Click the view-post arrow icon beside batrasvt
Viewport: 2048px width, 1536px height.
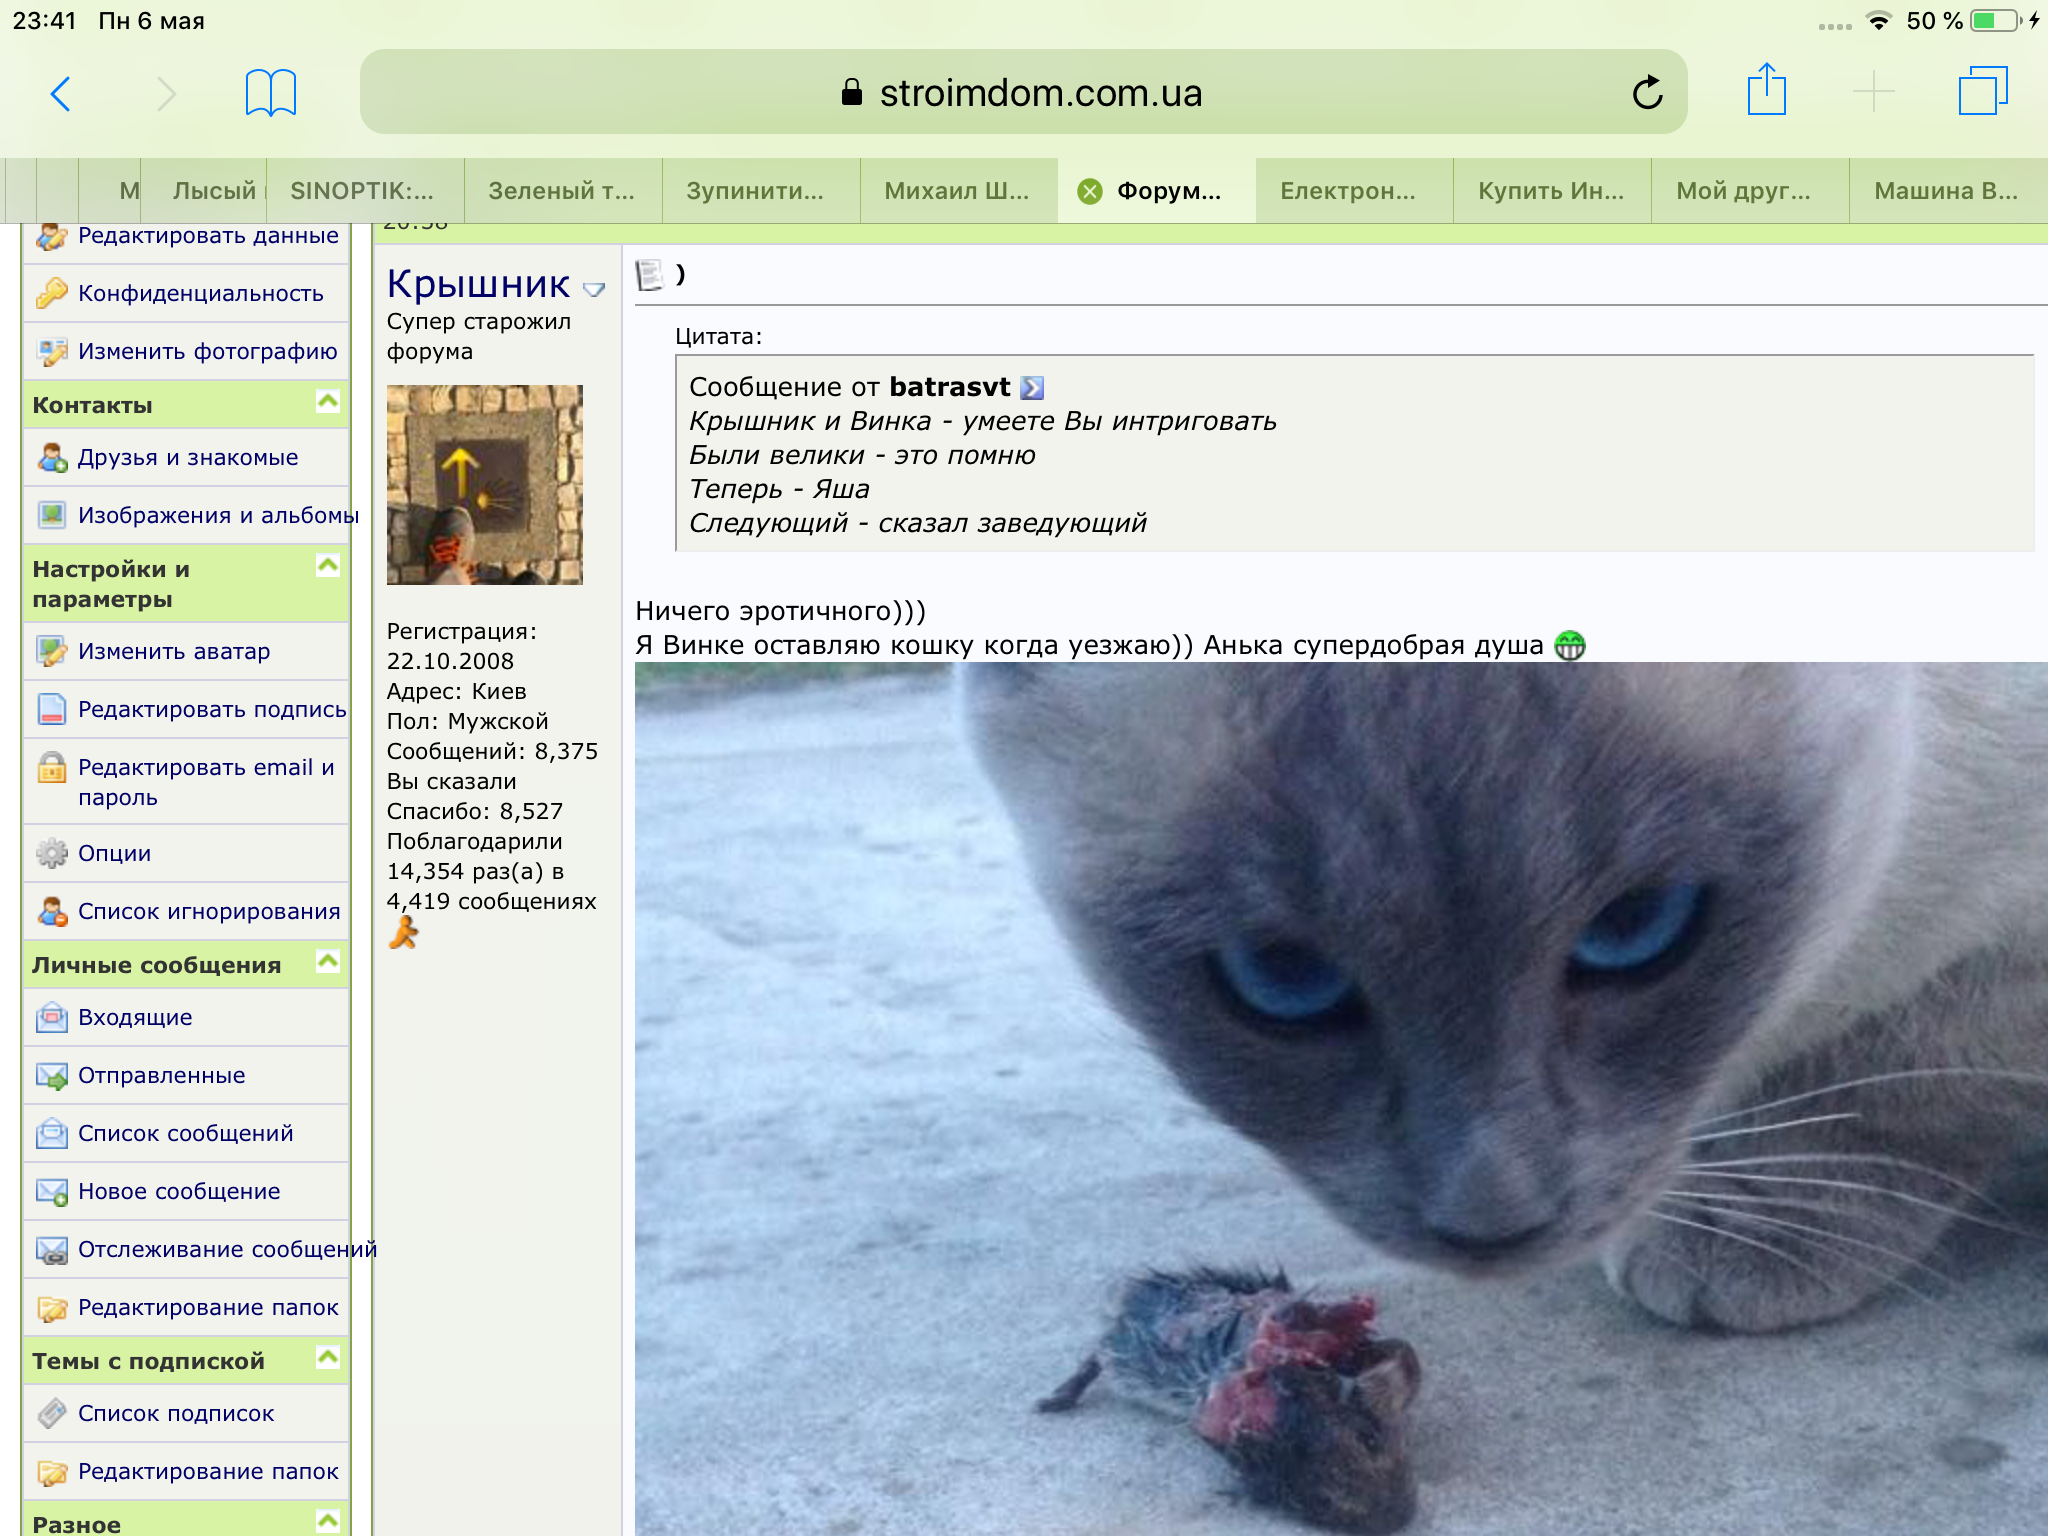click(1032, 388)
